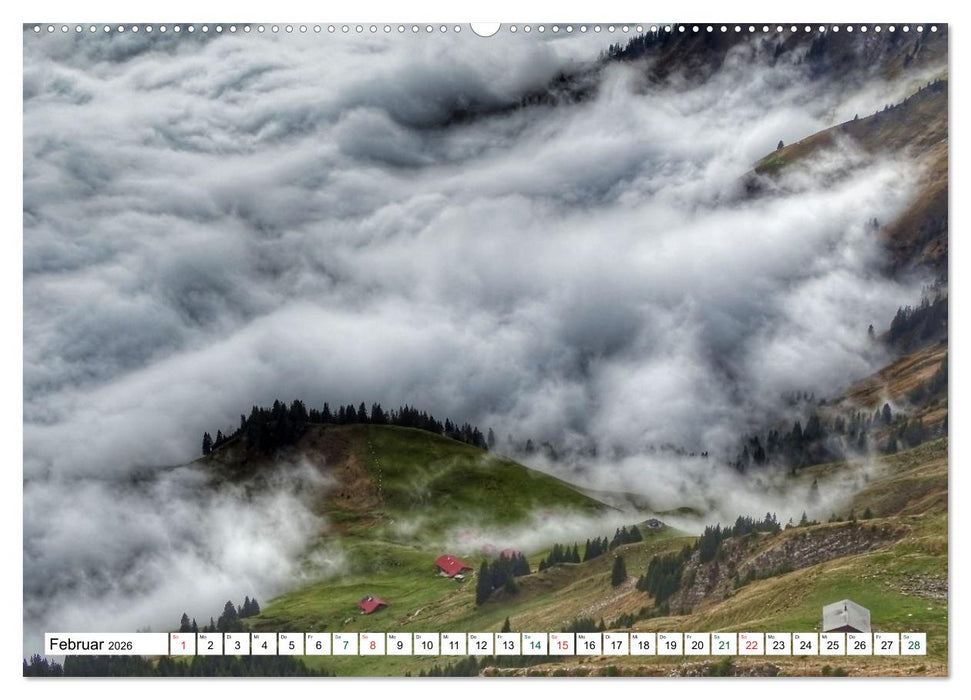Select date 4 Wednesday cell
Viewport: 971px width, 700px height.
tap(263, 645)
